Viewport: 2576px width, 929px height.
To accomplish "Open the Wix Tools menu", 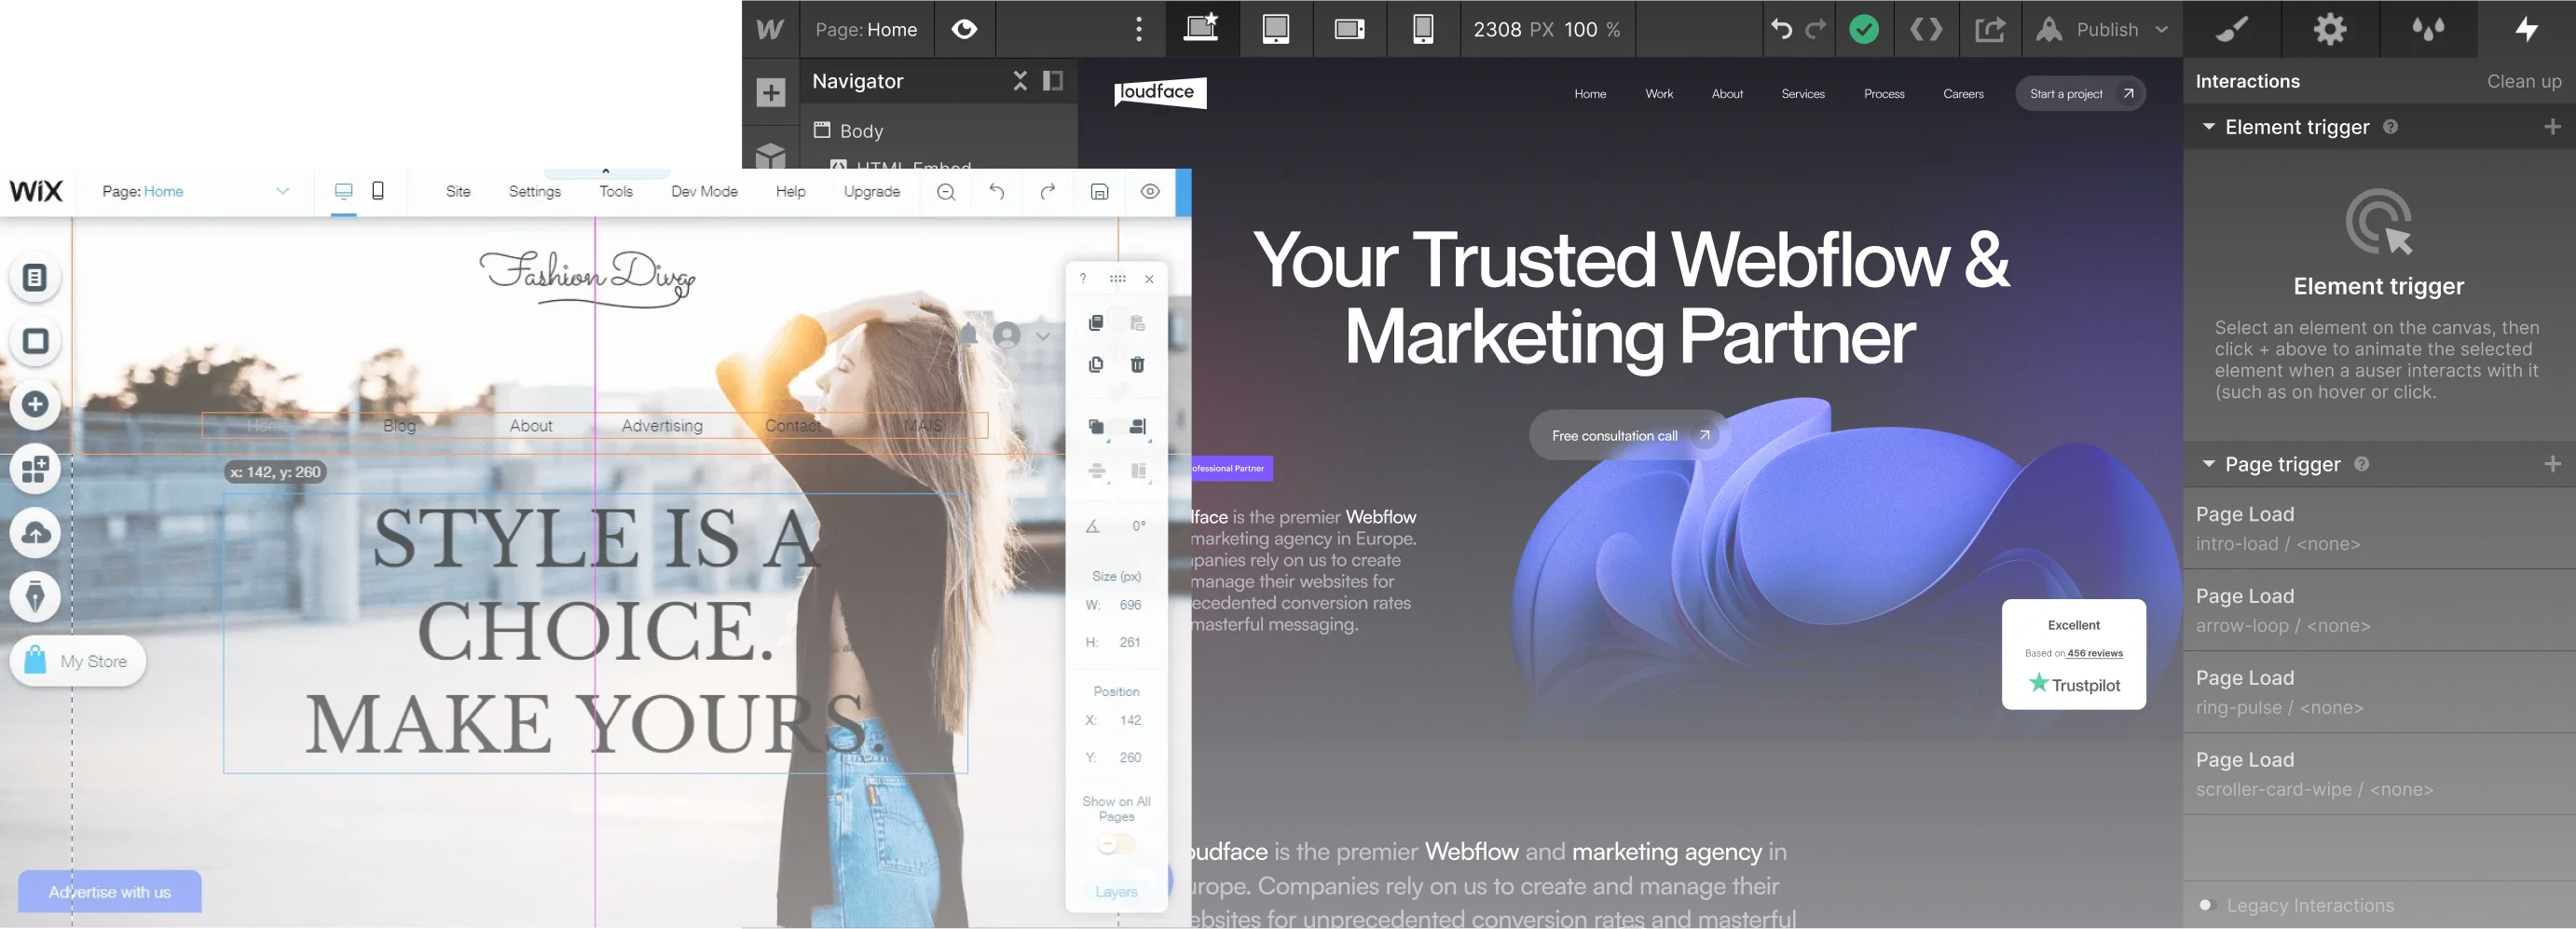I will [616, 192].
